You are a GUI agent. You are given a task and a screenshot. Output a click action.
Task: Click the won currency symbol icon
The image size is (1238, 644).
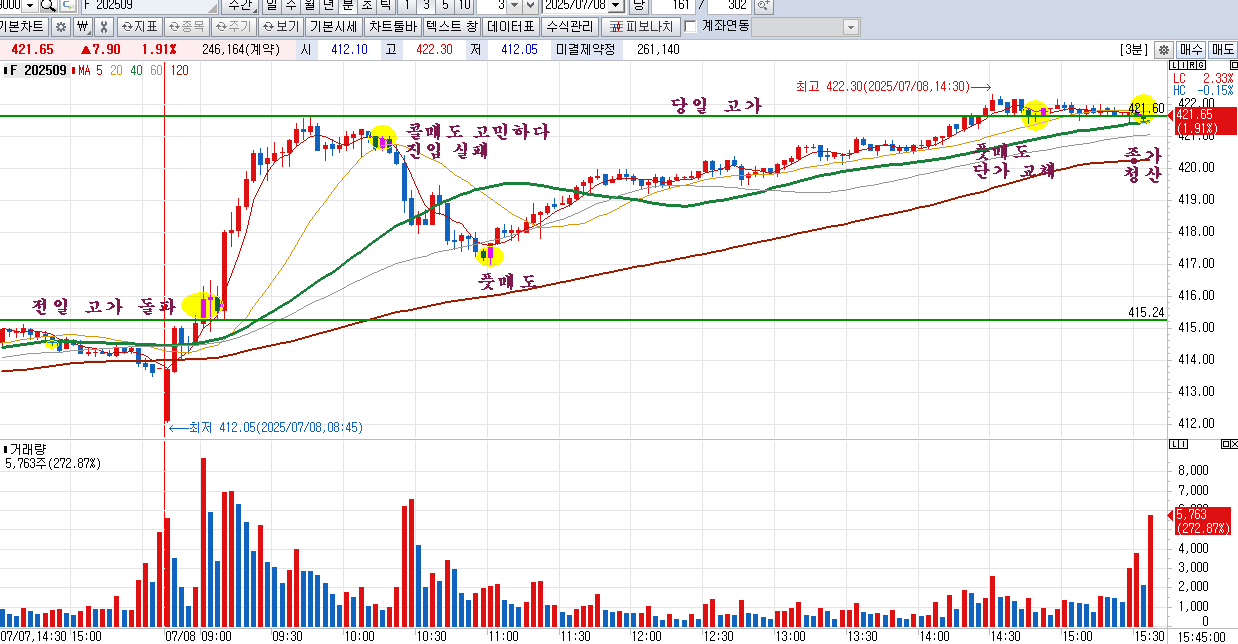click(83, 26)
